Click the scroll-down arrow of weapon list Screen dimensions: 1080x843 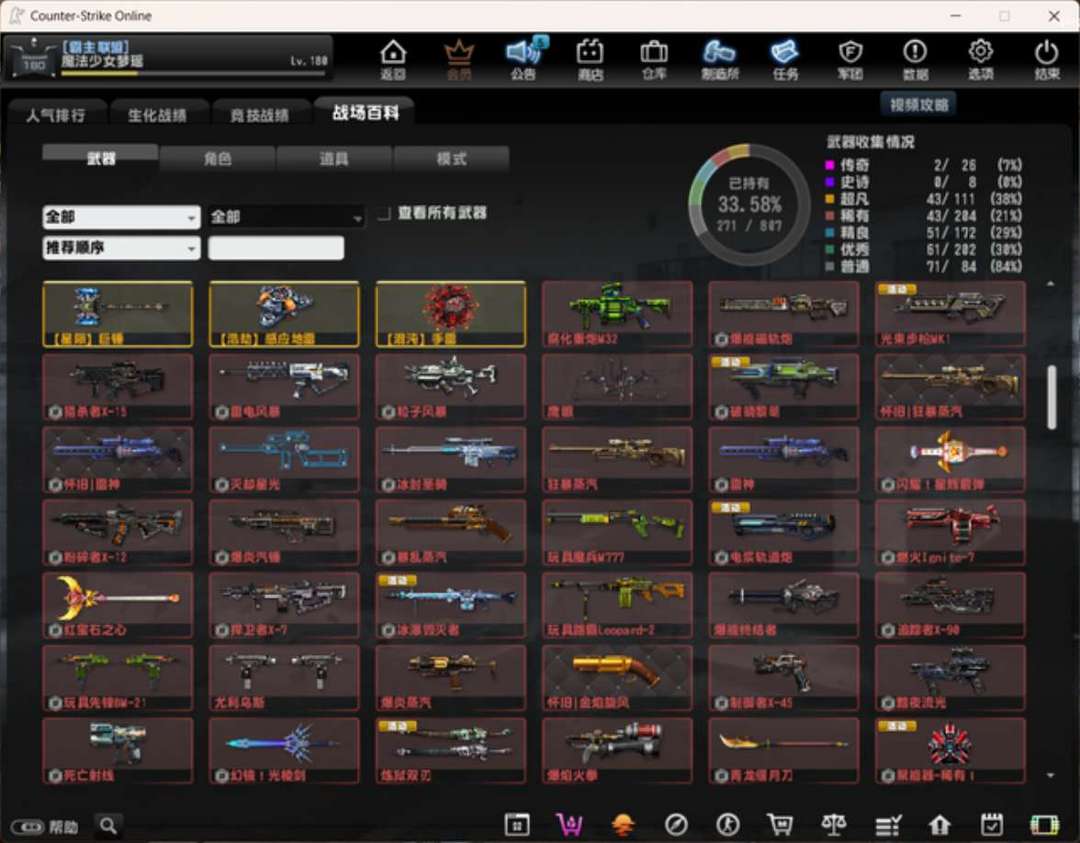pyautogui.click(x=1050, y=776)
